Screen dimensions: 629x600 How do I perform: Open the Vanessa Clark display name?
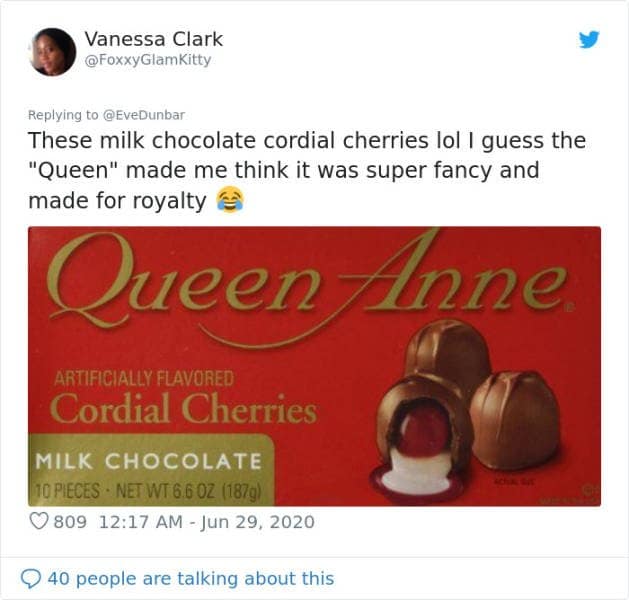click(x=153, y=39)
